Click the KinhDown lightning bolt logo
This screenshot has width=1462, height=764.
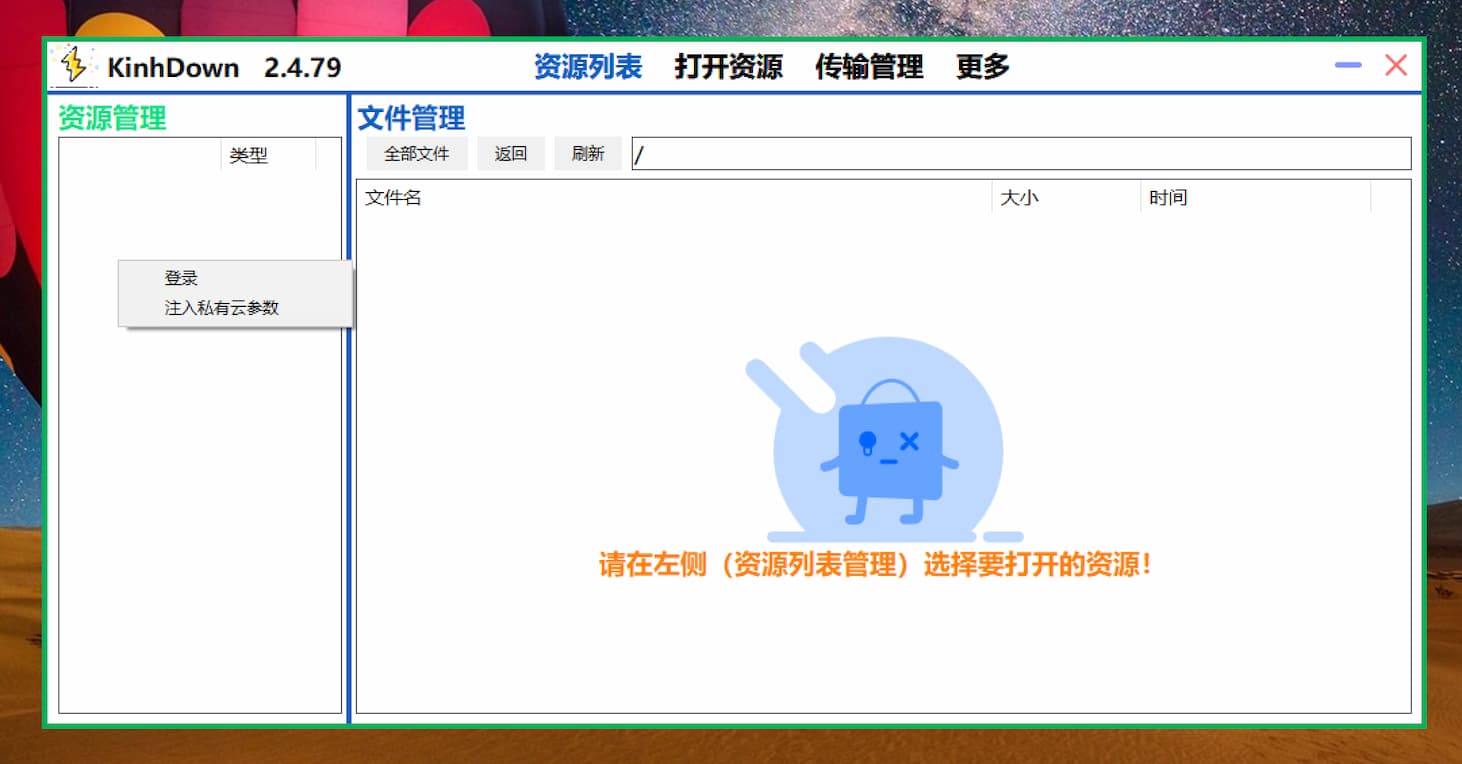(x=73, y=66)
